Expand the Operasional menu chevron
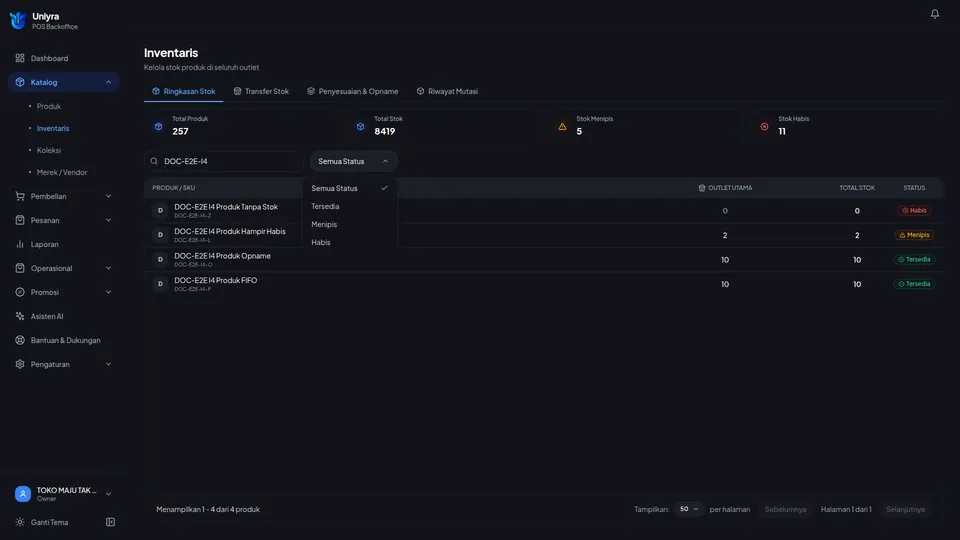The width and height of the screenshot is (960, 540). point(108,268)
